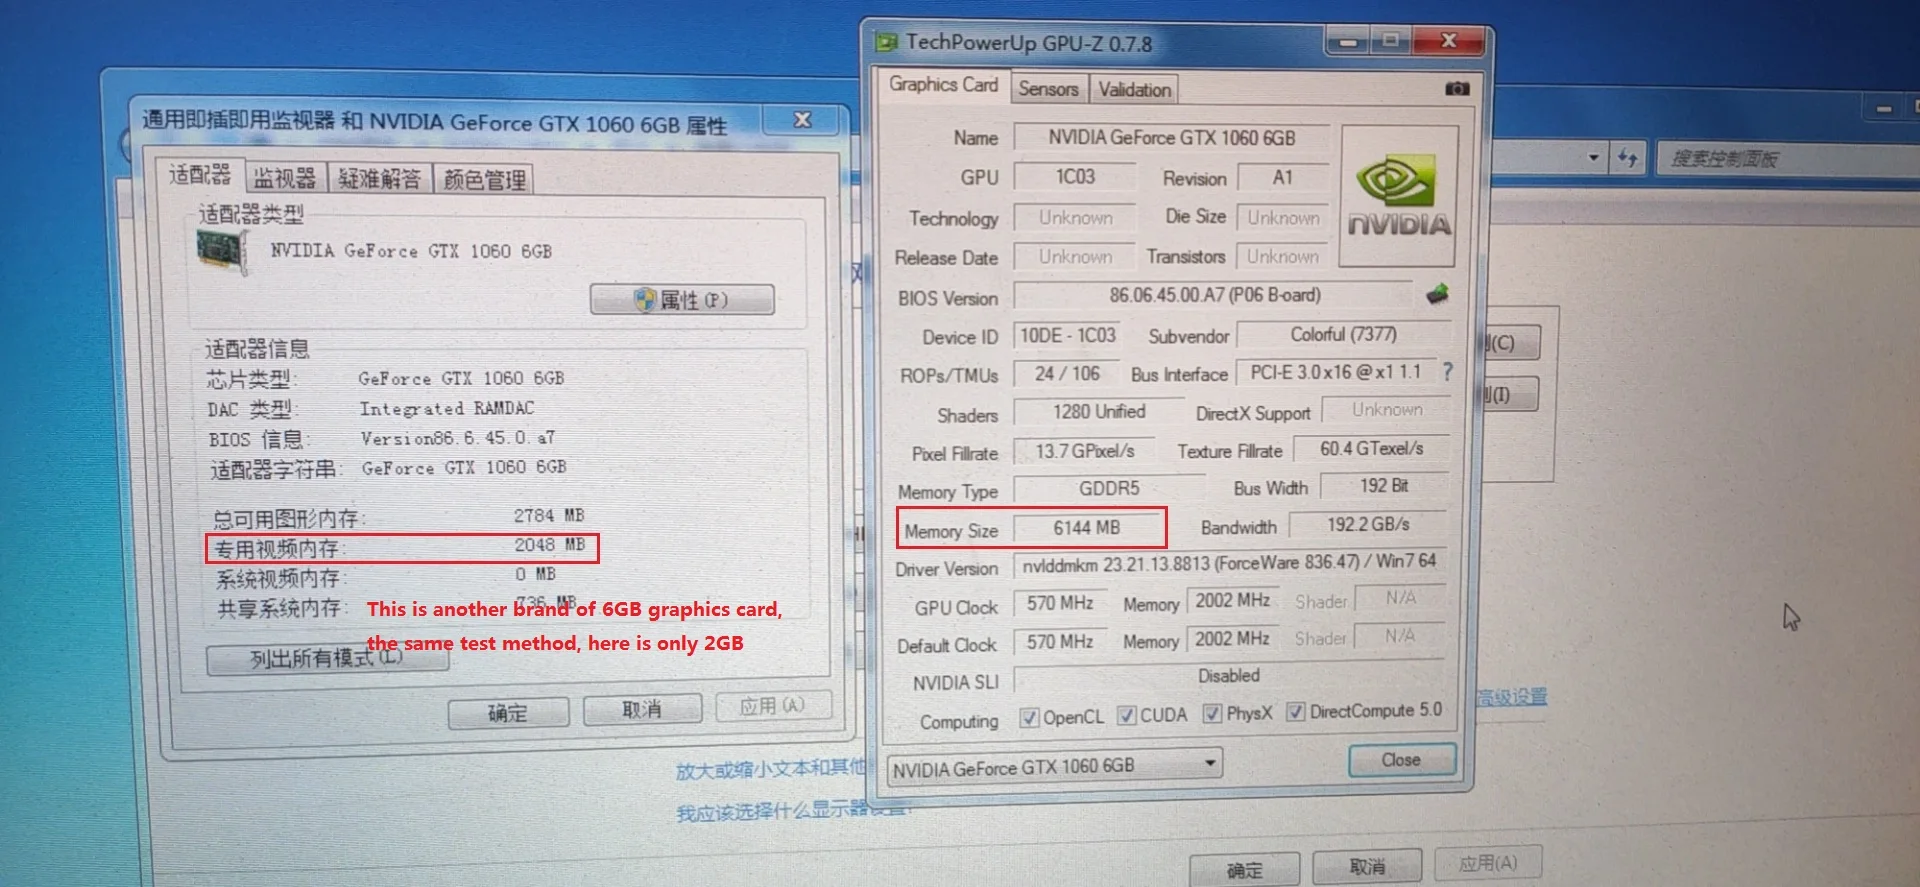The width and height of the screenshot is (1920, 887).
Task: Click the adapter card icon in properties dialog
Action: [x=222, y=253]
